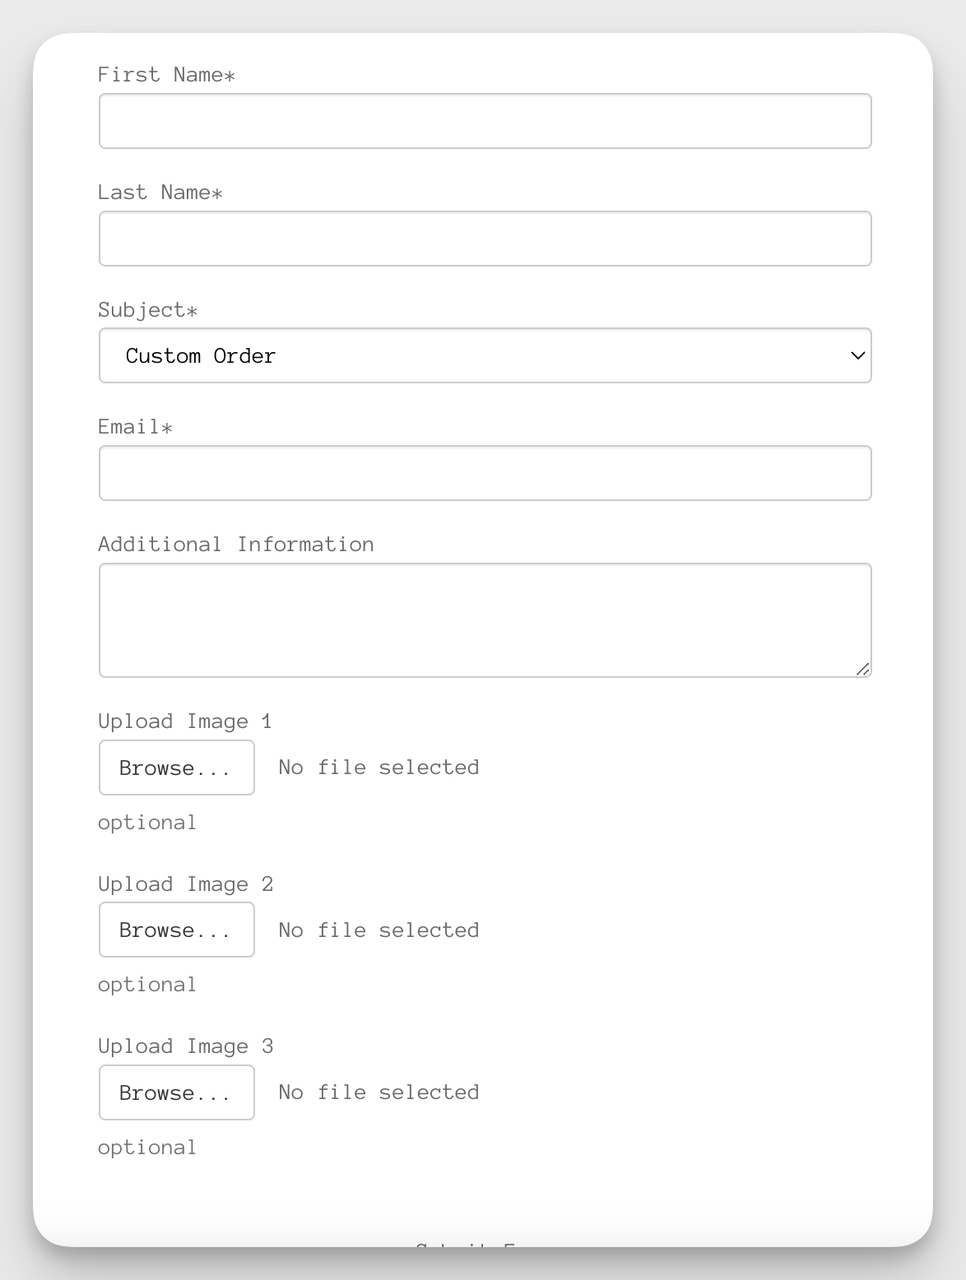Click Browse under Upload Image 1
The image size is (966, 1280).
point(176,767)
